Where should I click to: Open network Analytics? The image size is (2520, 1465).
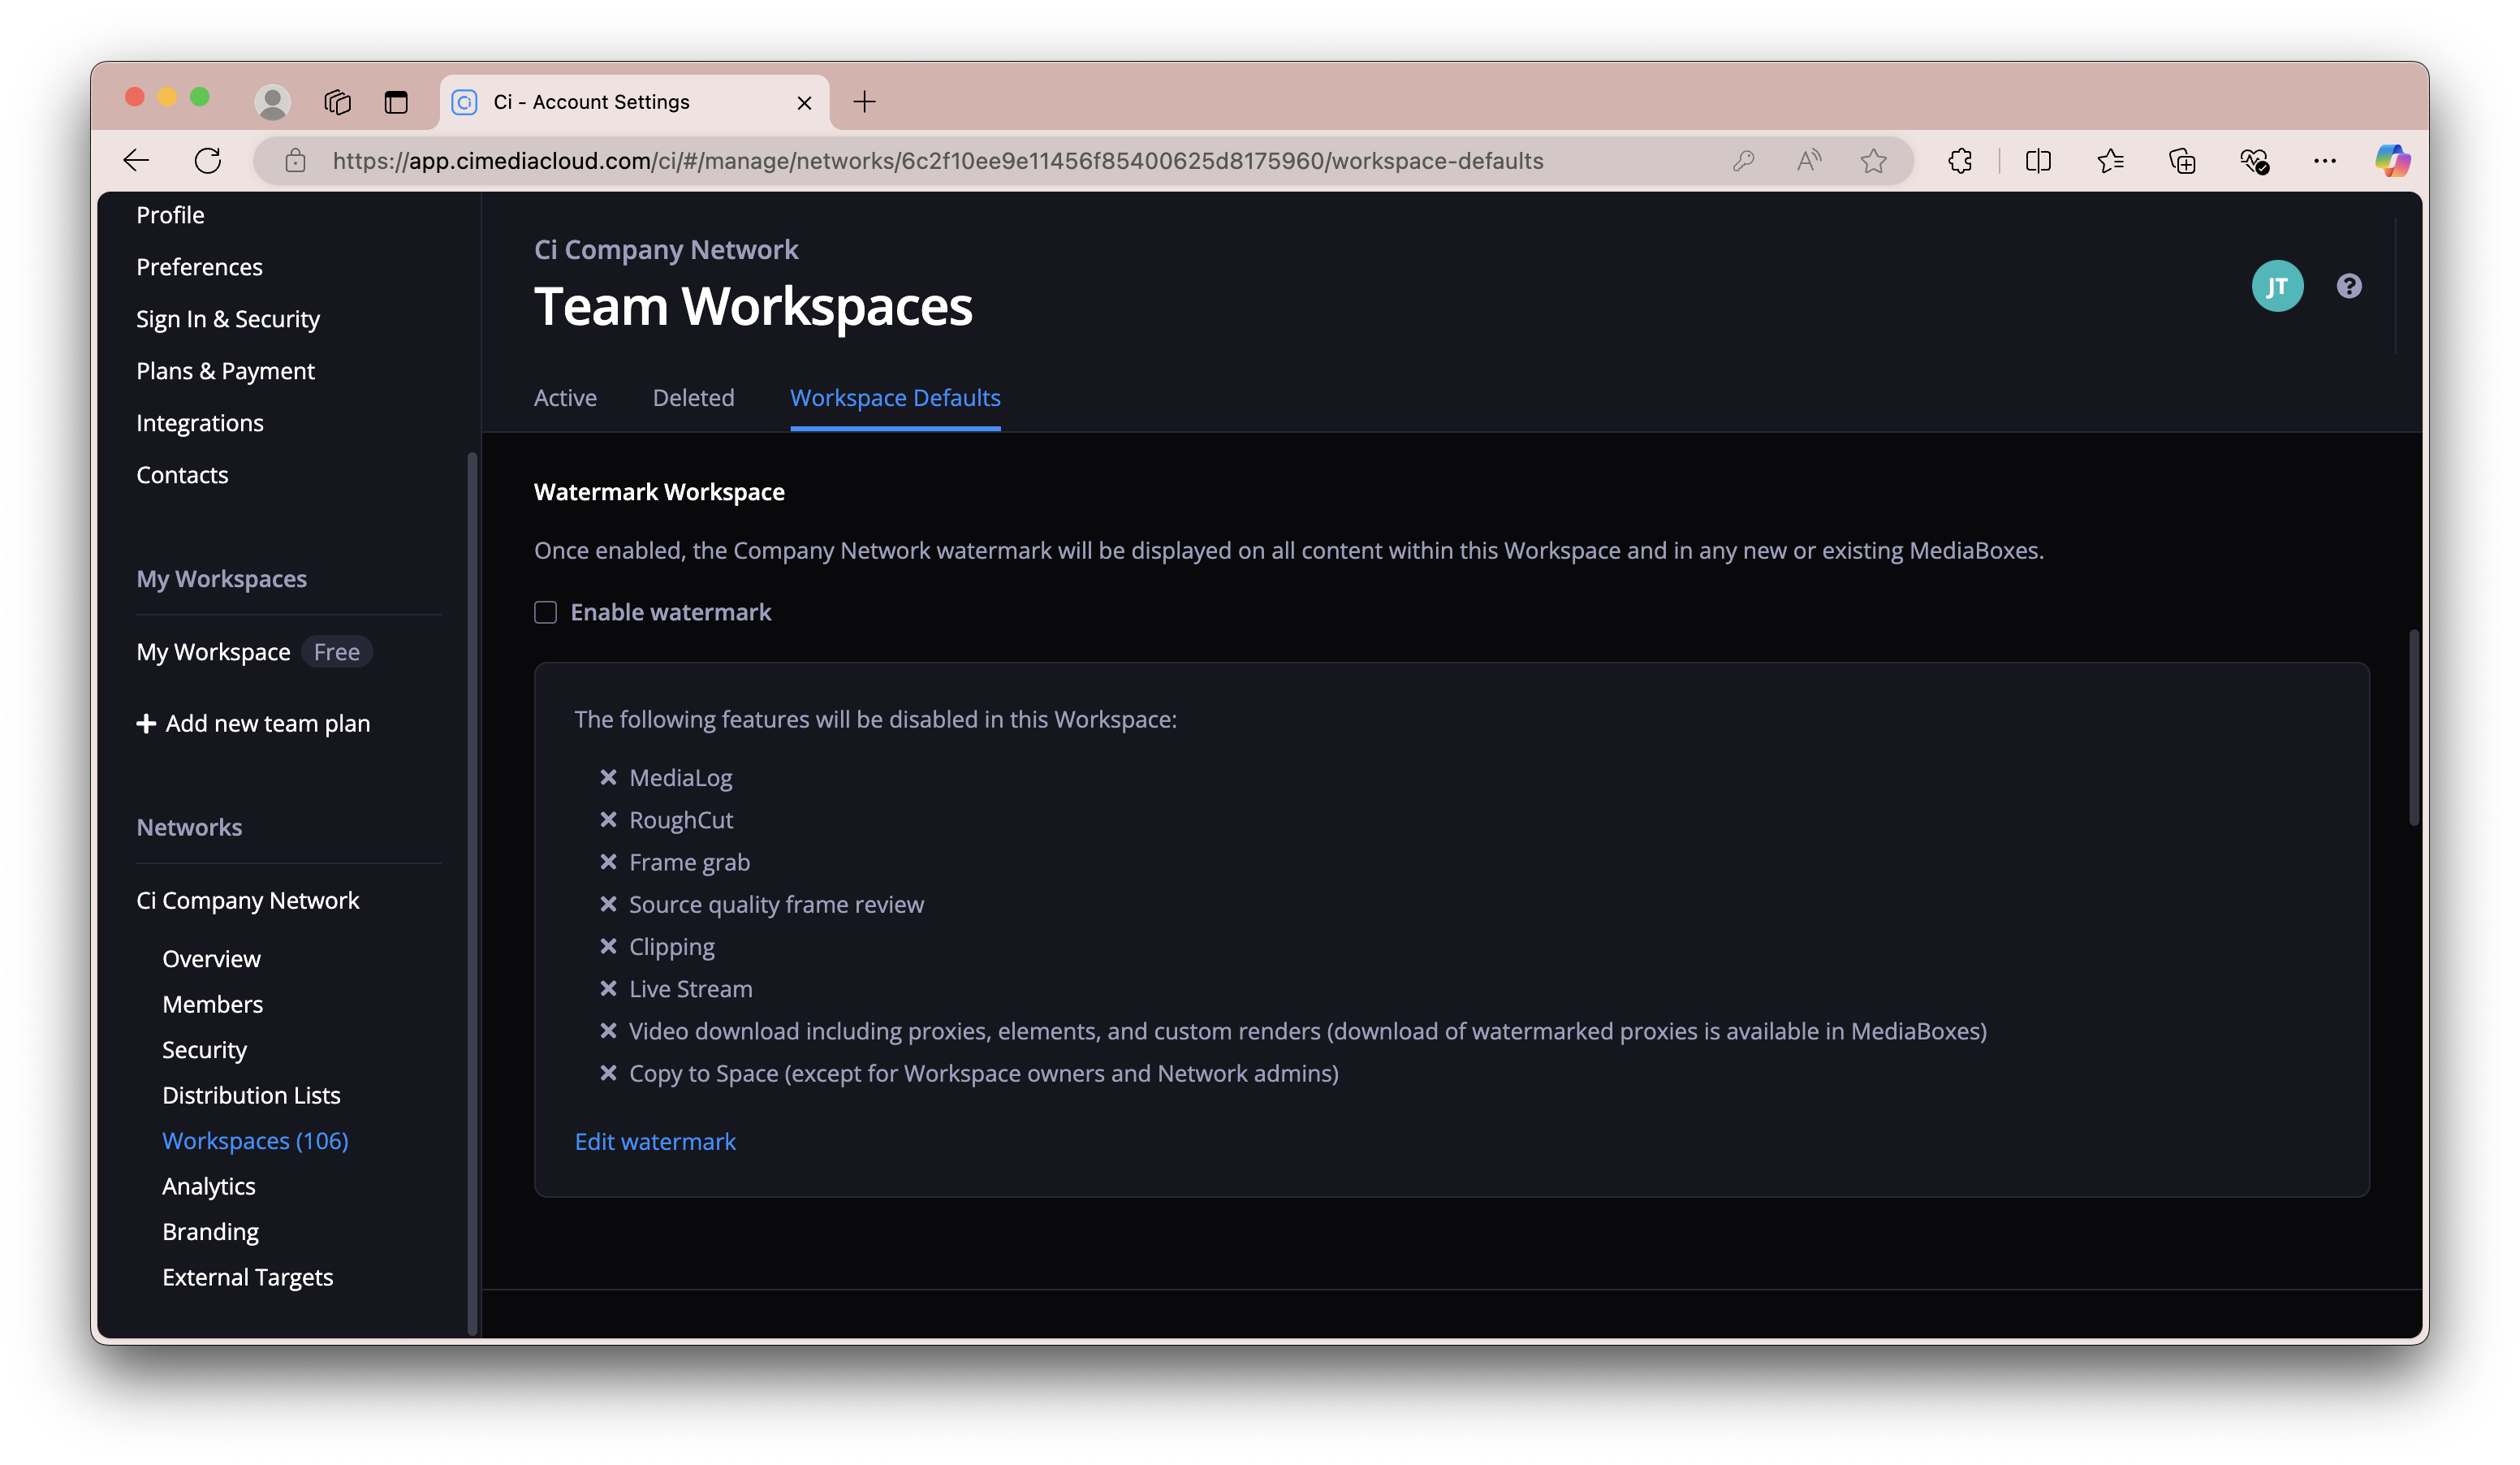[x=208, y=1186]
